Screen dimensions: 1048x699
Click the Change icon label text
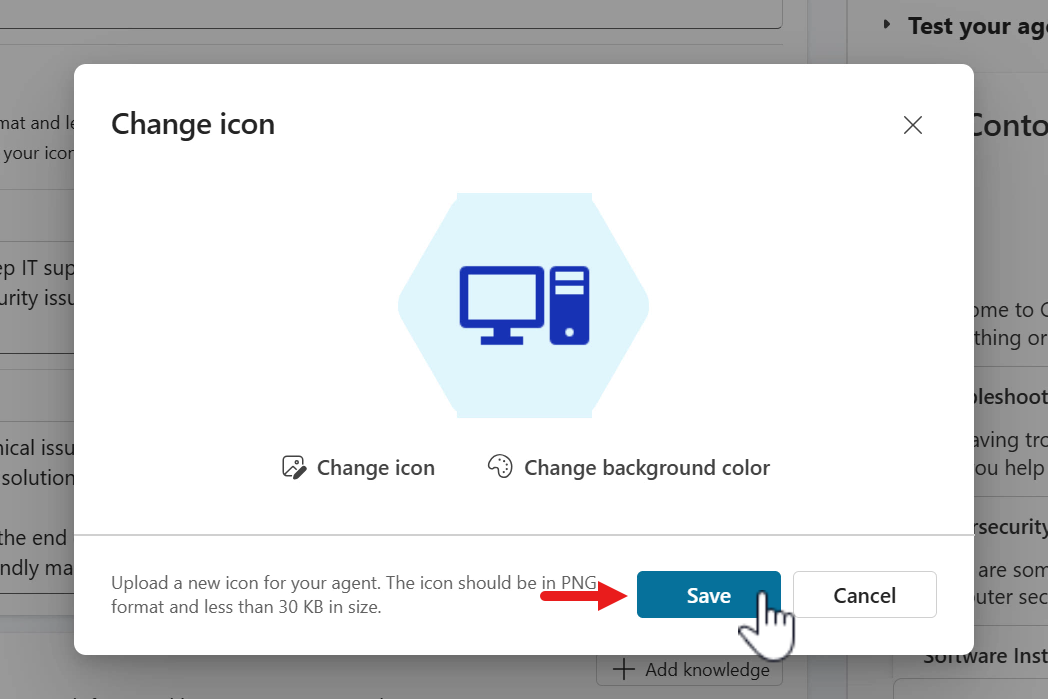click(x=376, y=467)
